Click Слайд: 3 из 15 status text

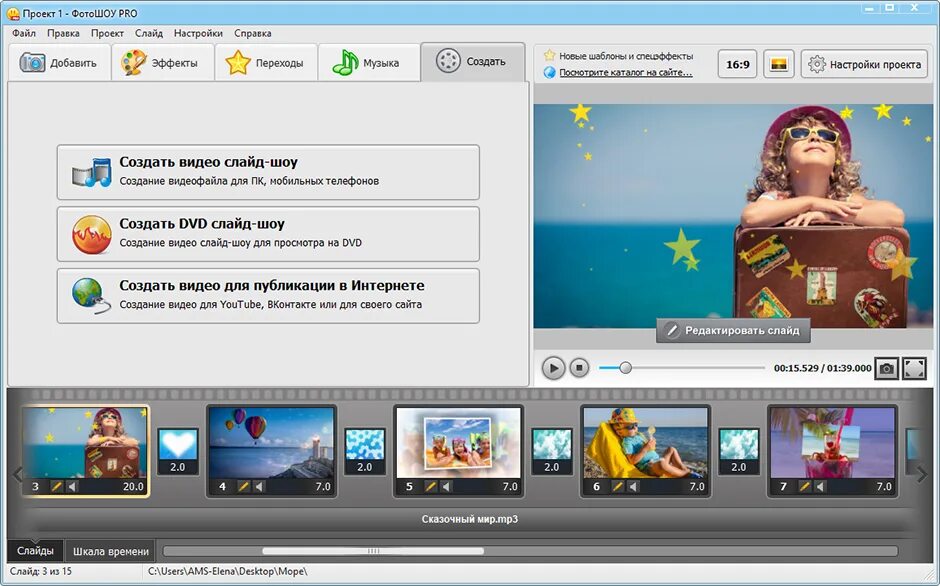[x=41, y=571]
